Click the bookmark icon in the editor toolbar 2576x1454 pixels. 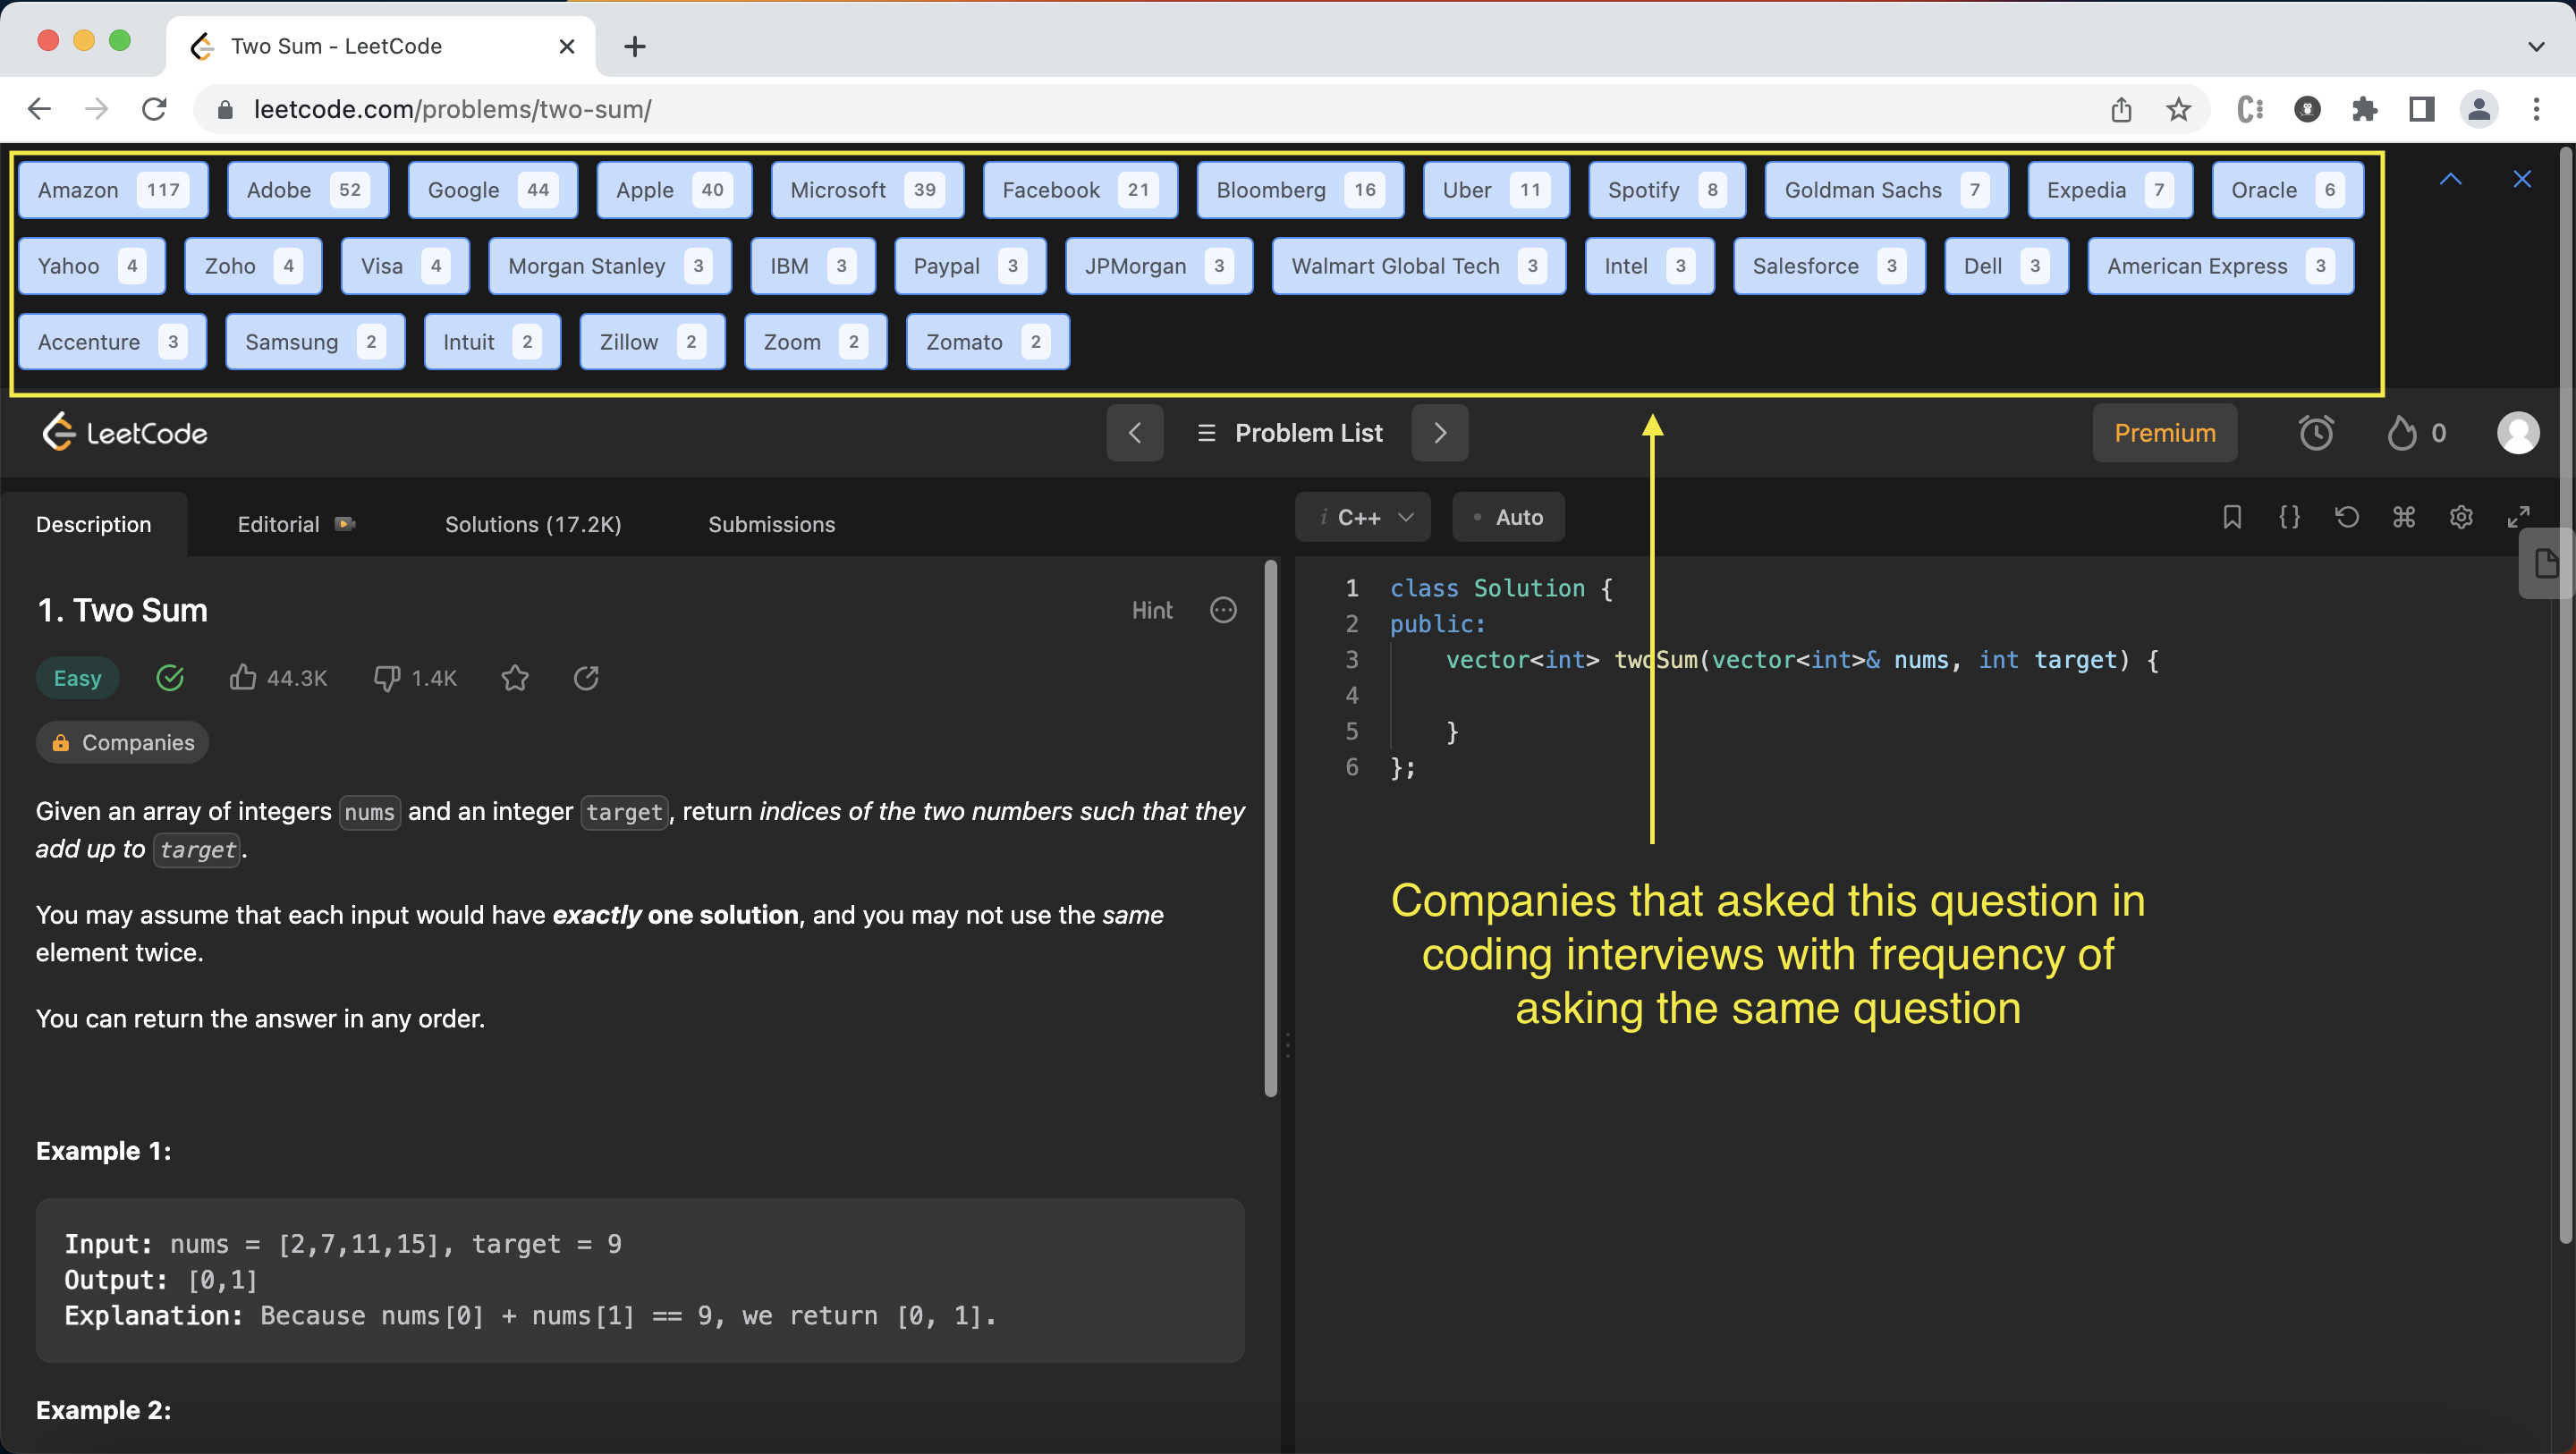2232,517
